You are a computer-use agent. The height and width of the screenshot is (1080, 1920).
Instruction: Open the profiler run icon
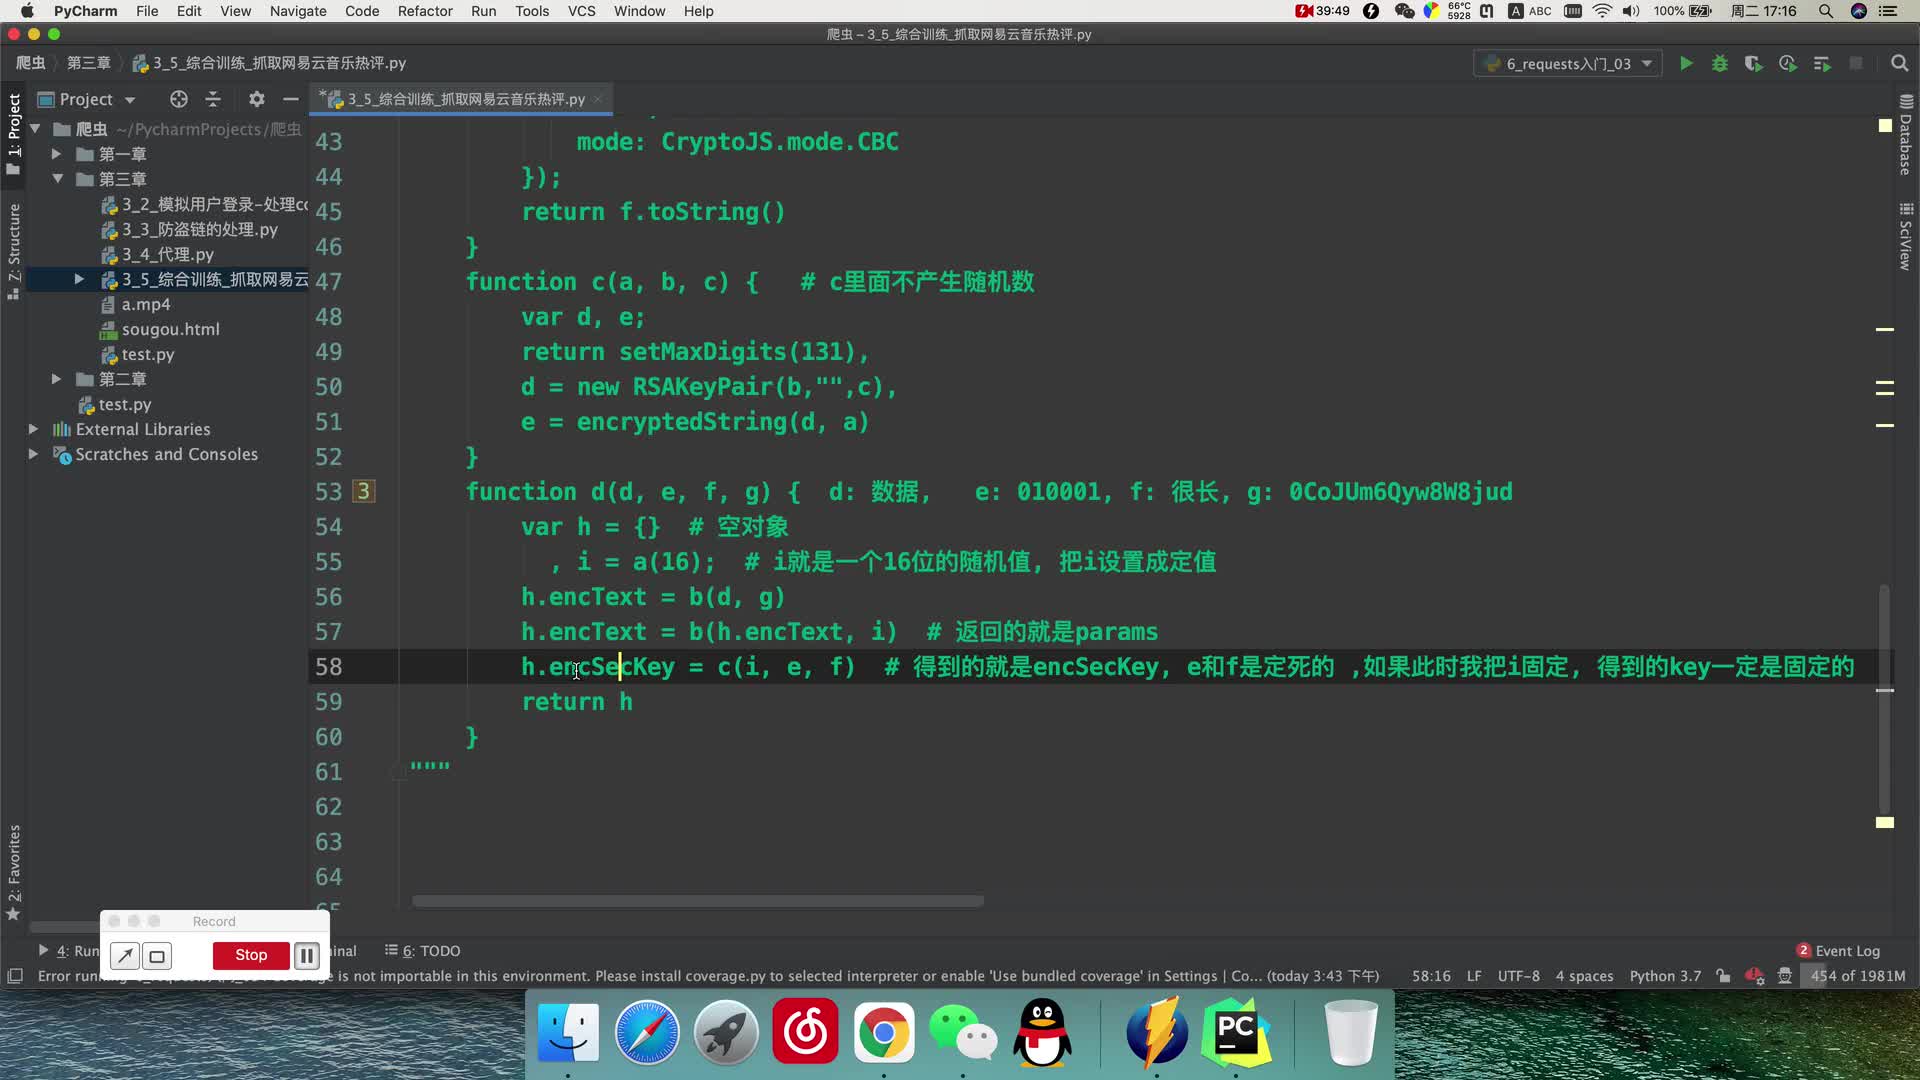pyautogui.click(x=1788, y=64)
